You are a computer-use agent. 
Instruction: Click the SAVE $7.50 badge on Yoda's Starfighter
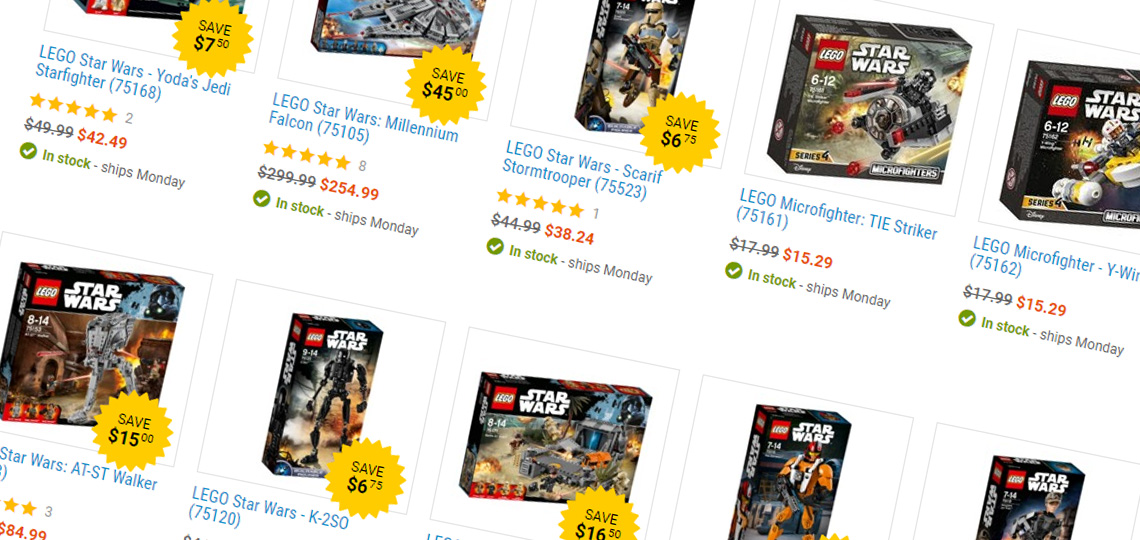click(x=213, y=36)
